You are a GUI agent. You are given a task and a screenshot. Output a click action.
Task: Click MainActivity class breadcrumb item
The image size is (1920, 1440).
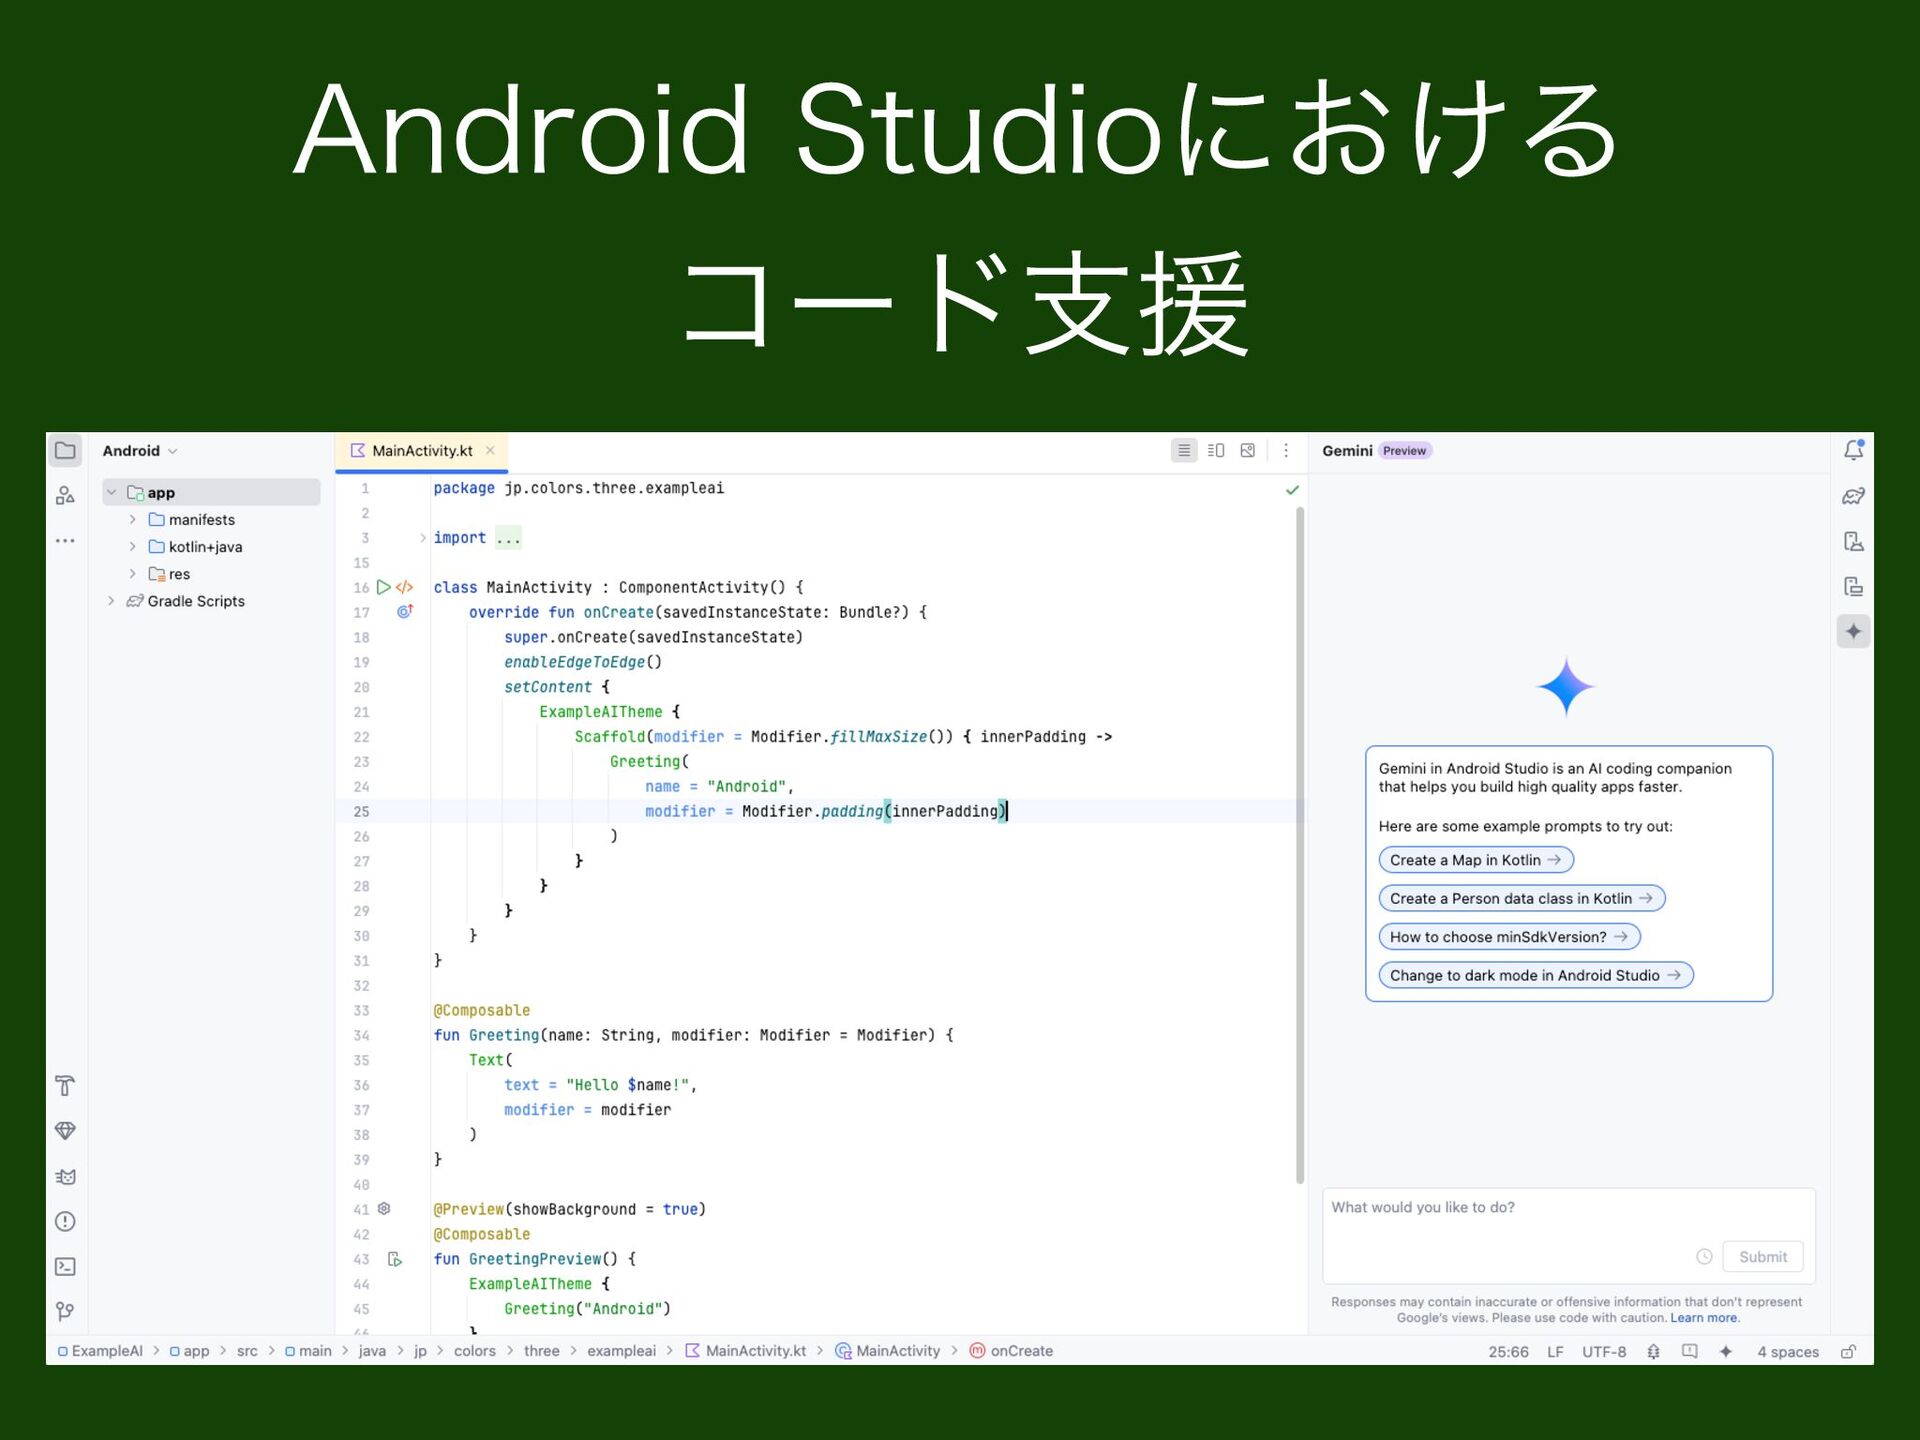(x=888, y=1351)
